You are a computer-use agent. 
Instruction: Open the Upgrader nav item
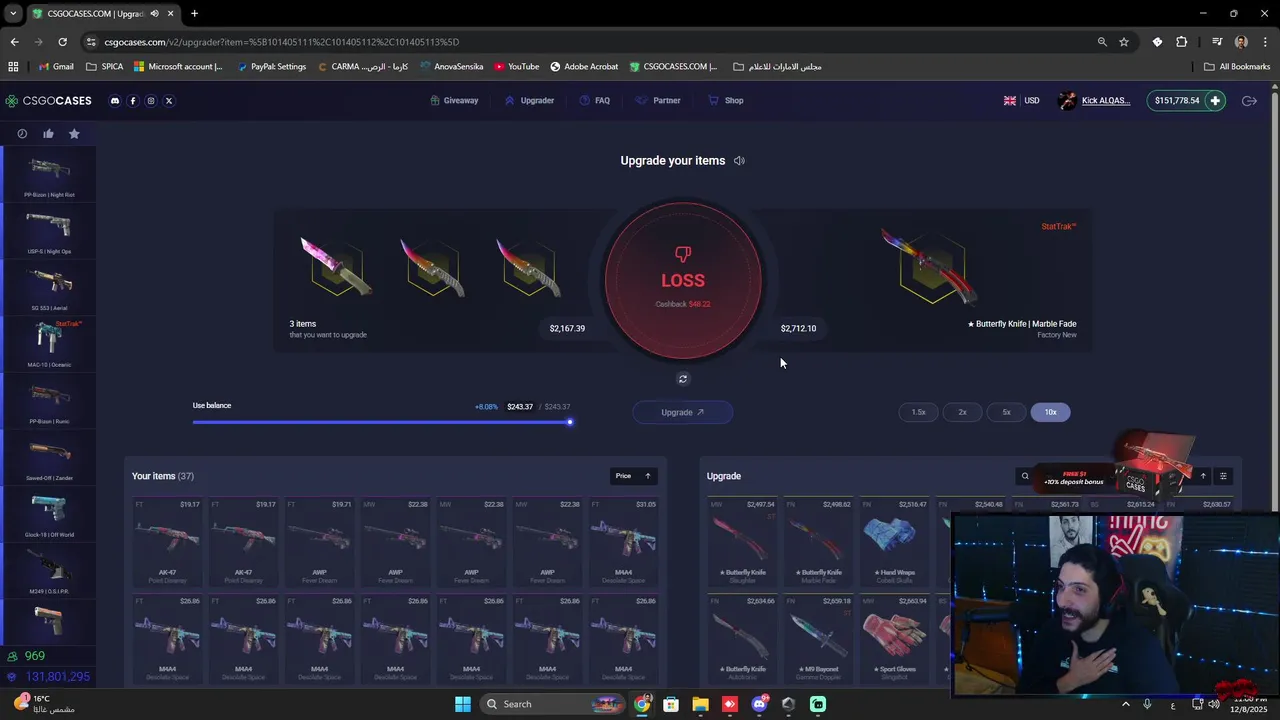coord(529,101)
